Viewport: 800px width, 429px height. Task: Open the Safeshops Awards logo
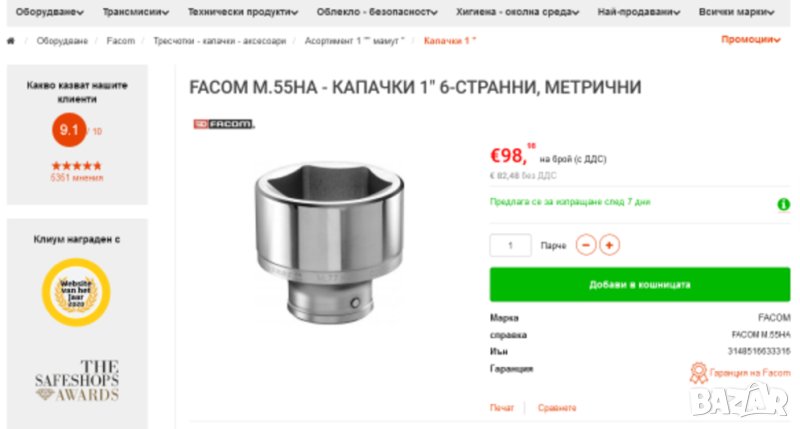(77, 381)
